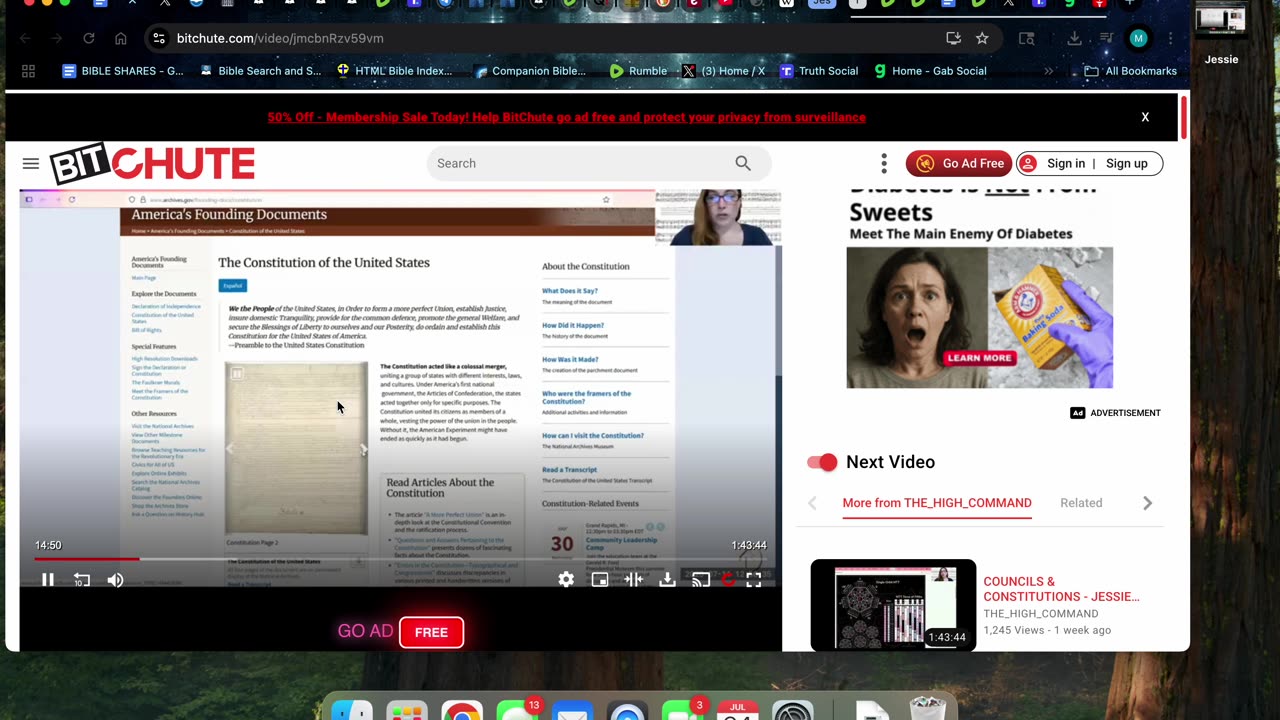The width and height of the screenshot is (1280, 720).
Task: Open Rumble bookmark
Action: click(x=638, y=71)
